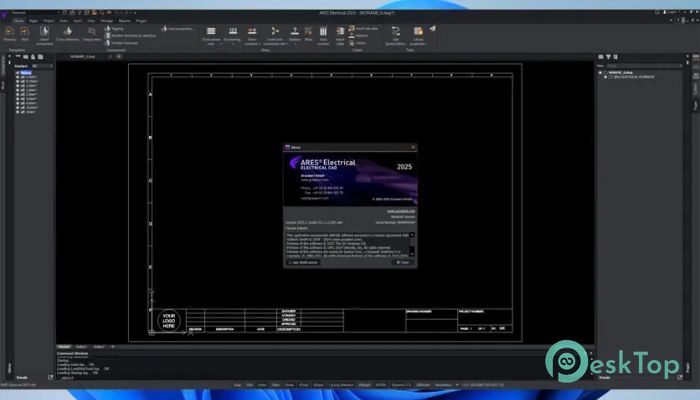Toggle Cycling Selection in status bar
The height and width of the screenshot is (400, 700).
coord(341,385)
